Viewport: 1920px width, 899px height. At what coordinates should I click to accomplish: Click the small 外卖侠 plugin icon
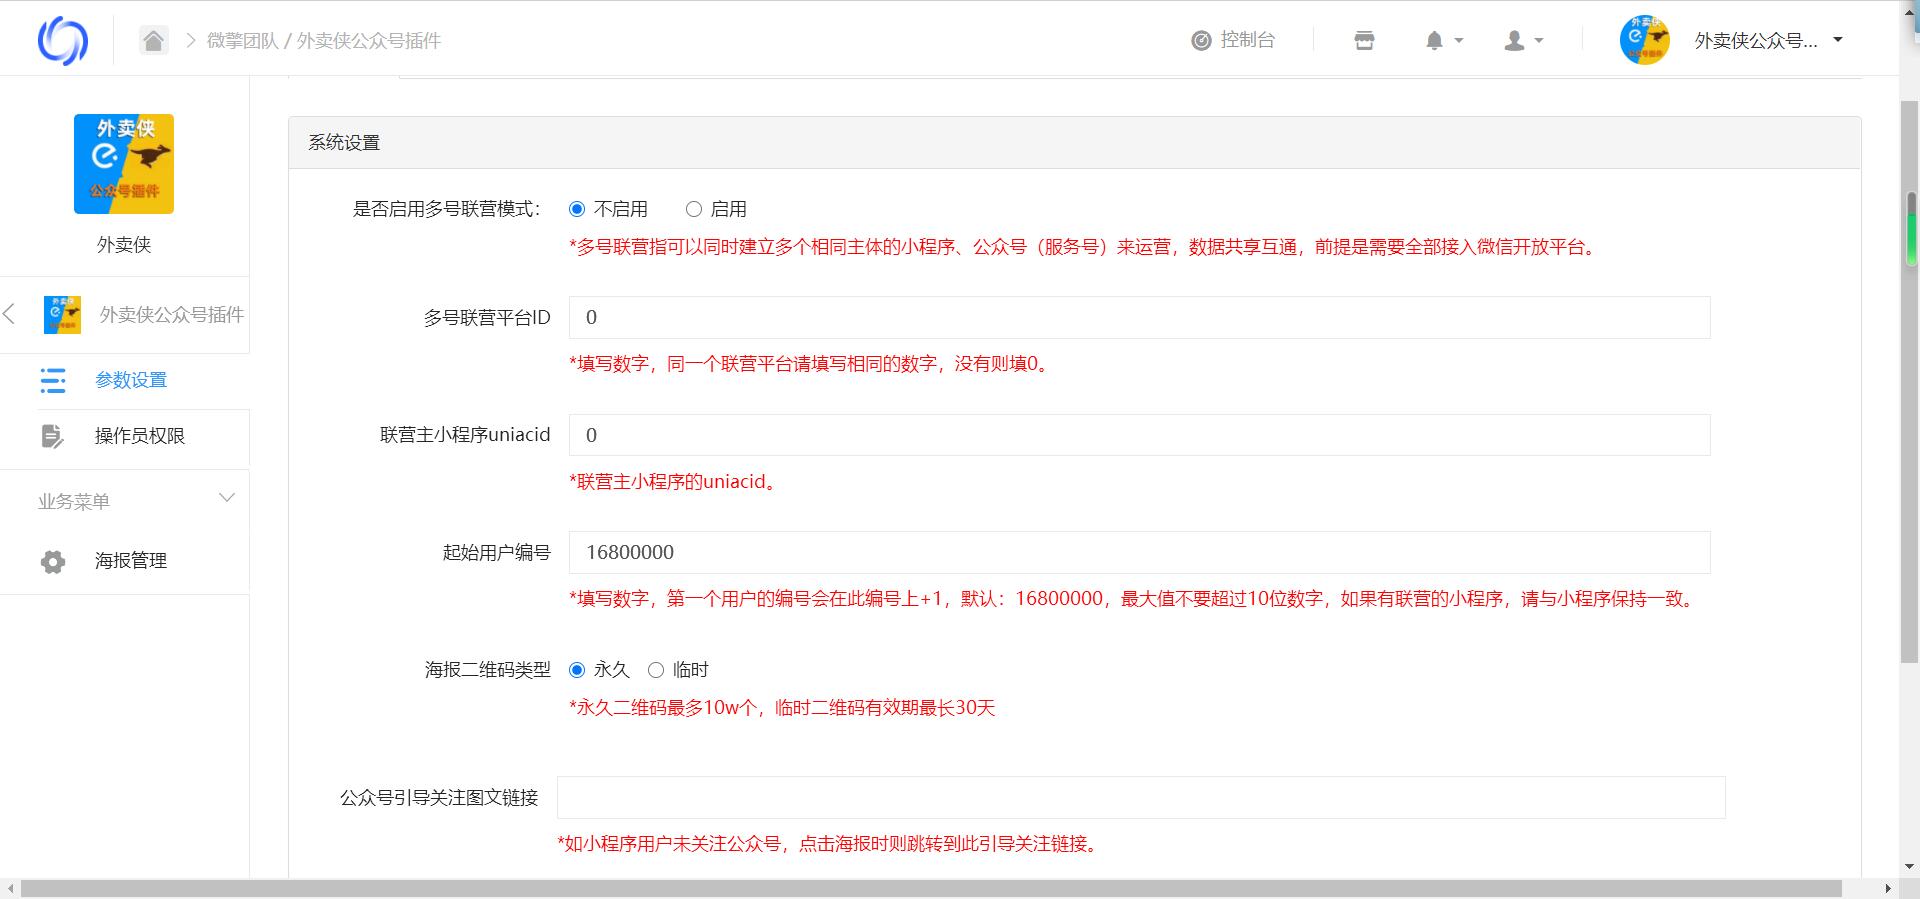(62, 315)
